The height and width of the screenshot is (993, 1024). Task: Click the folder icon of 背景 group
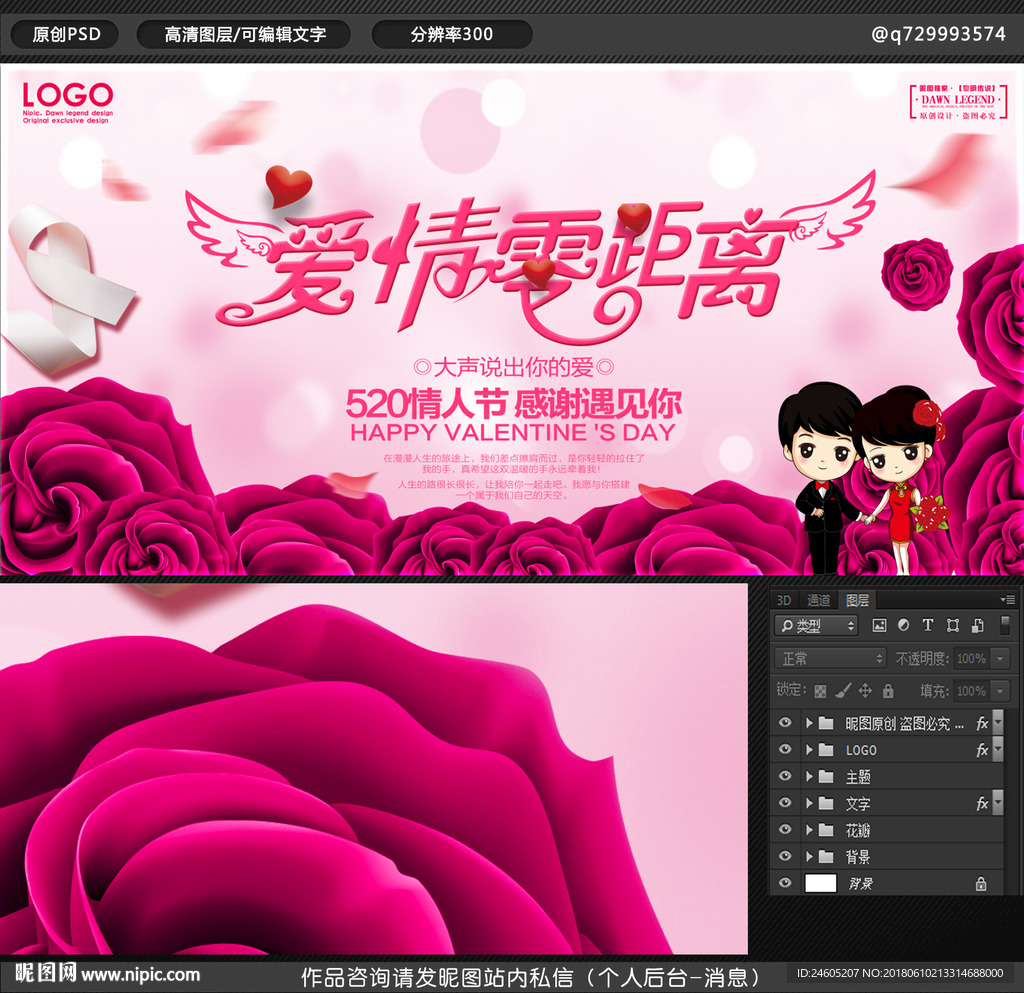click(826, 857)
